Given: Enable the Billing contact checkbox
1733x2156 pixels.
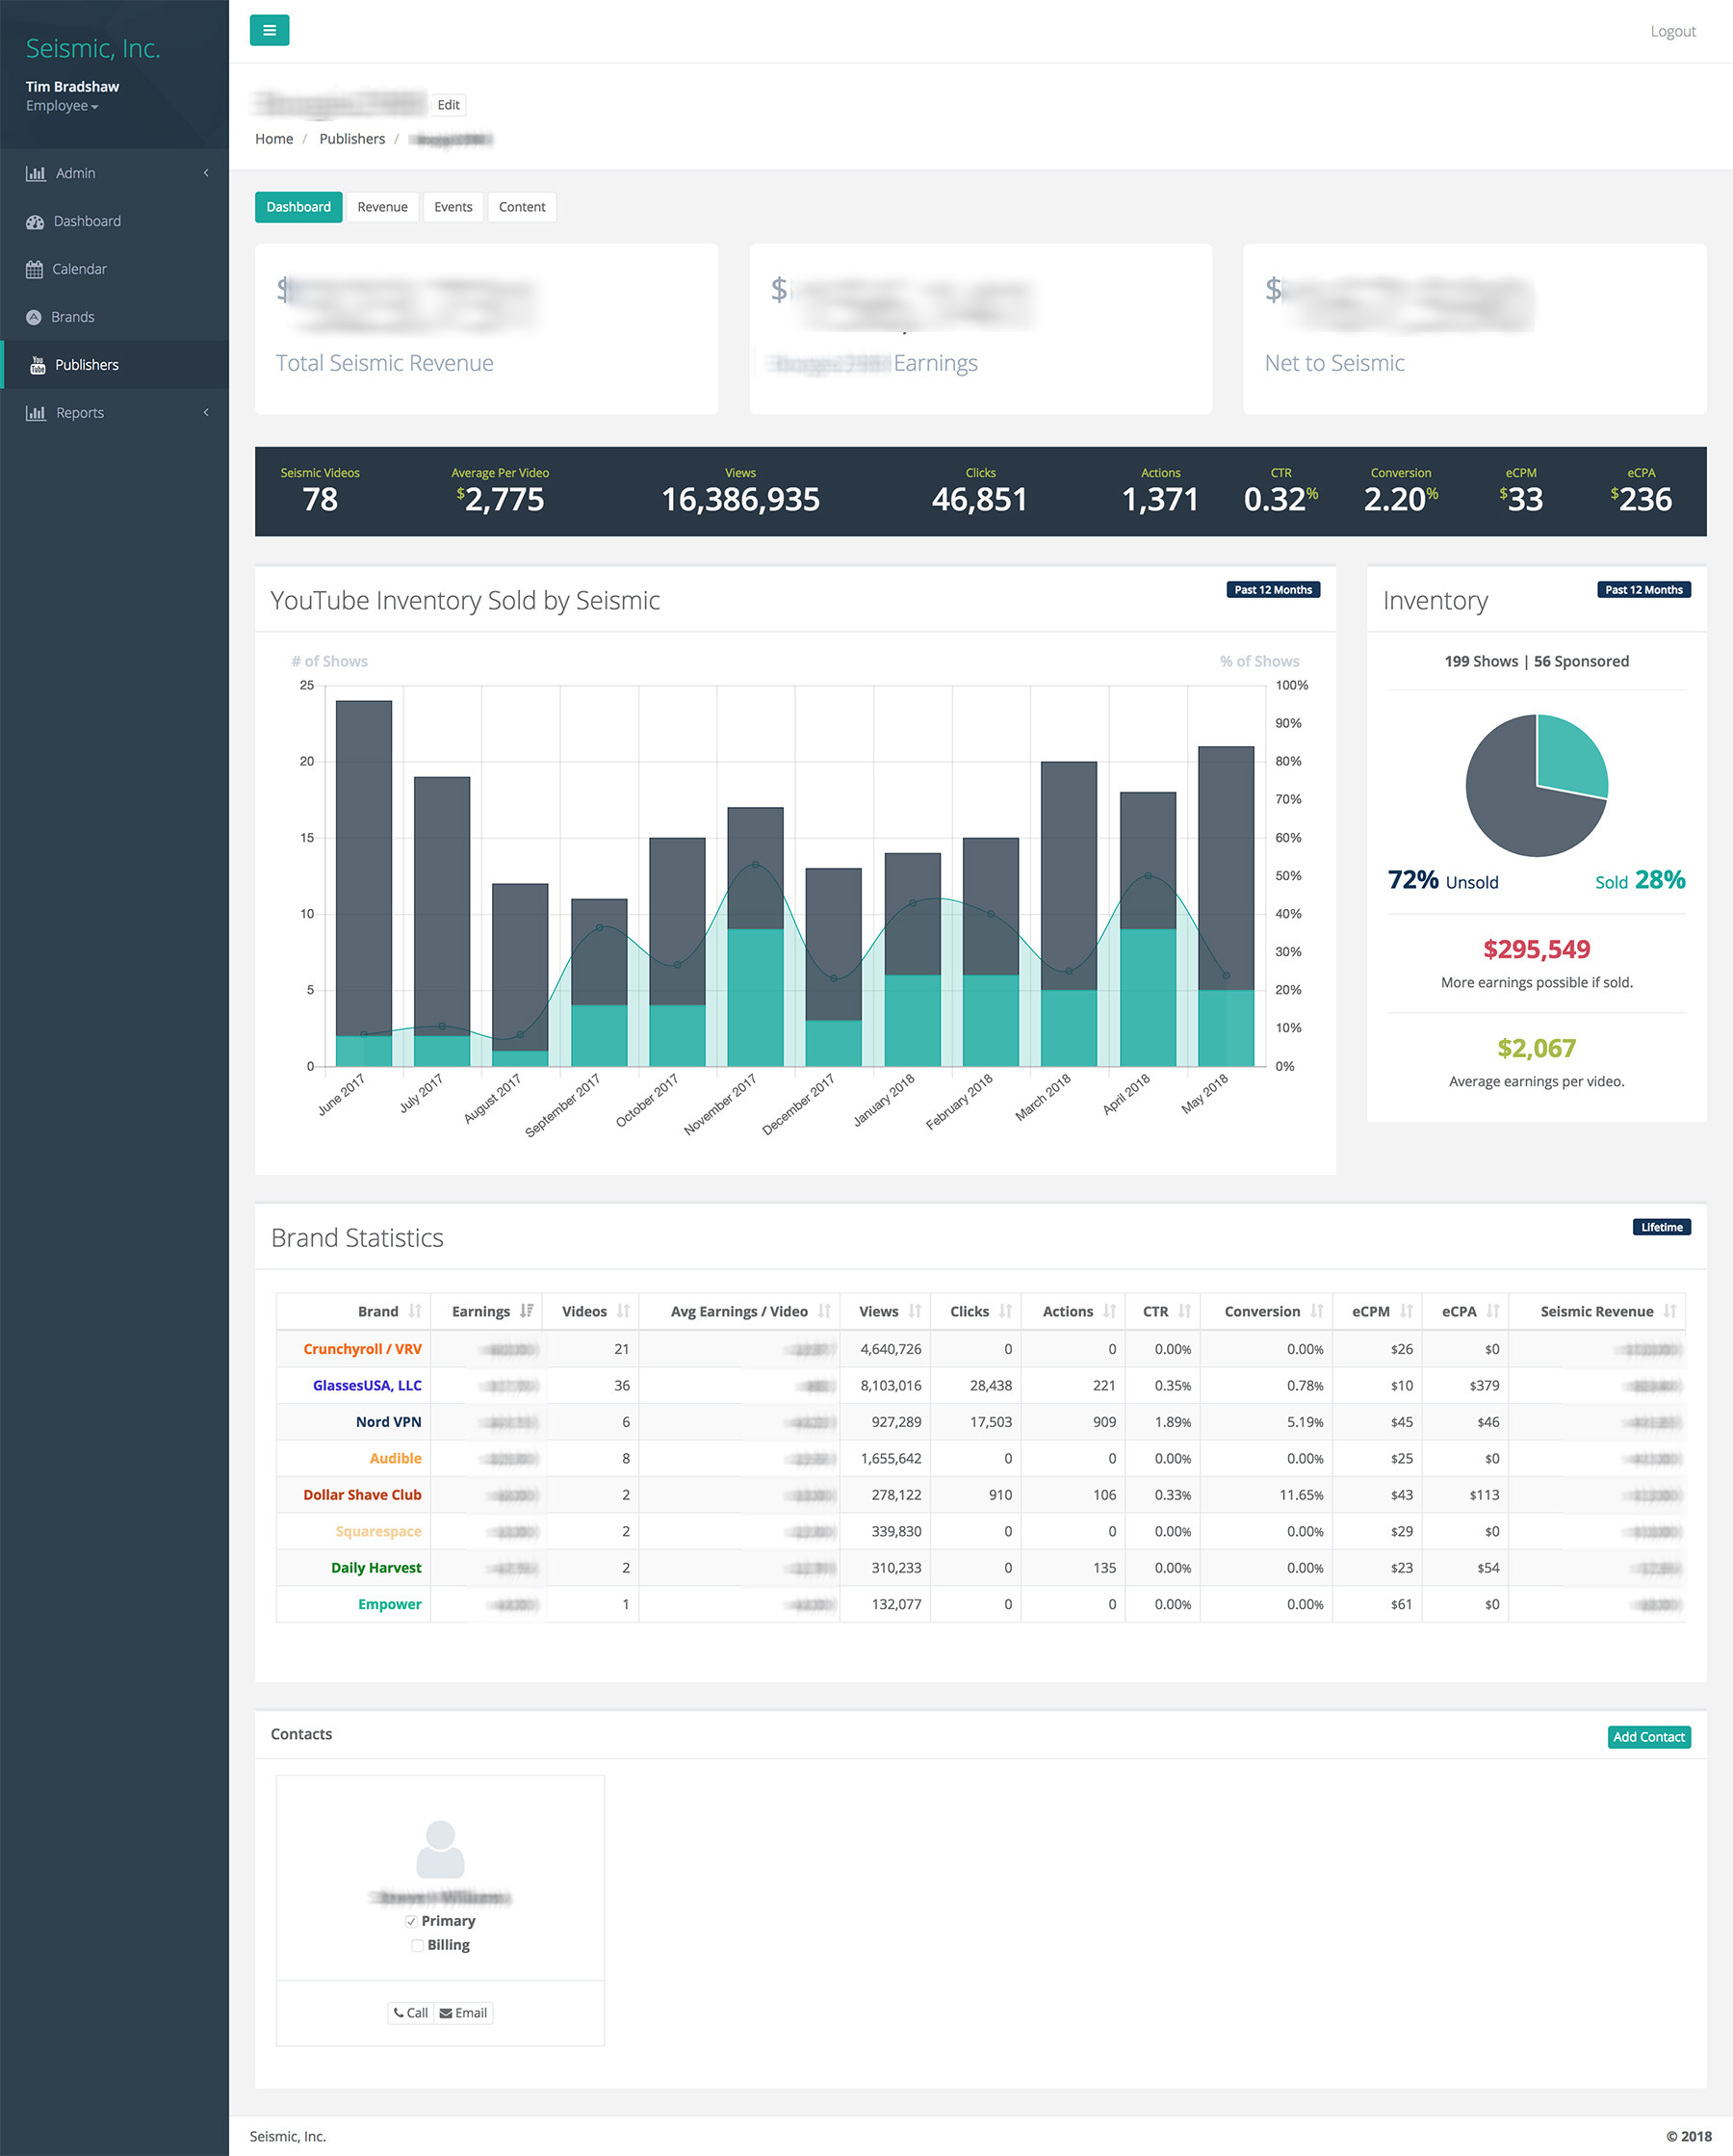Looking at the screenshot, I should [417, 1945].
